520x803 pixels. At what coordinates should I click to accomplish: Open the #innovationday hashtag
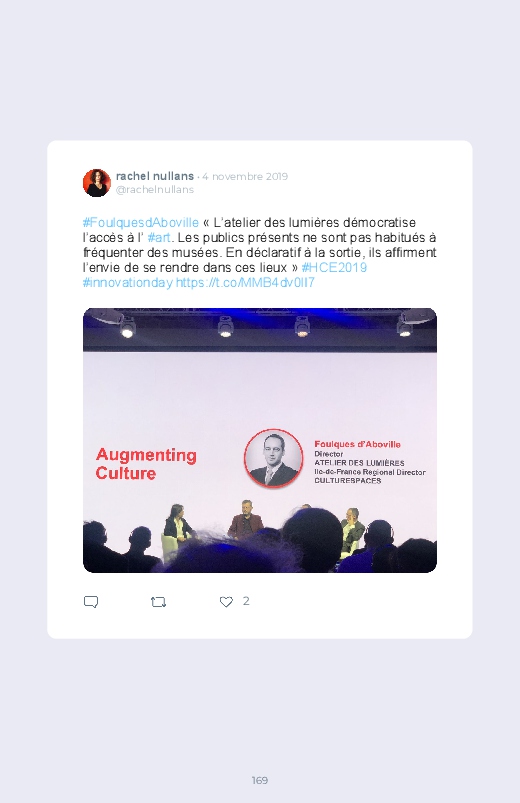tap(128, 283)
